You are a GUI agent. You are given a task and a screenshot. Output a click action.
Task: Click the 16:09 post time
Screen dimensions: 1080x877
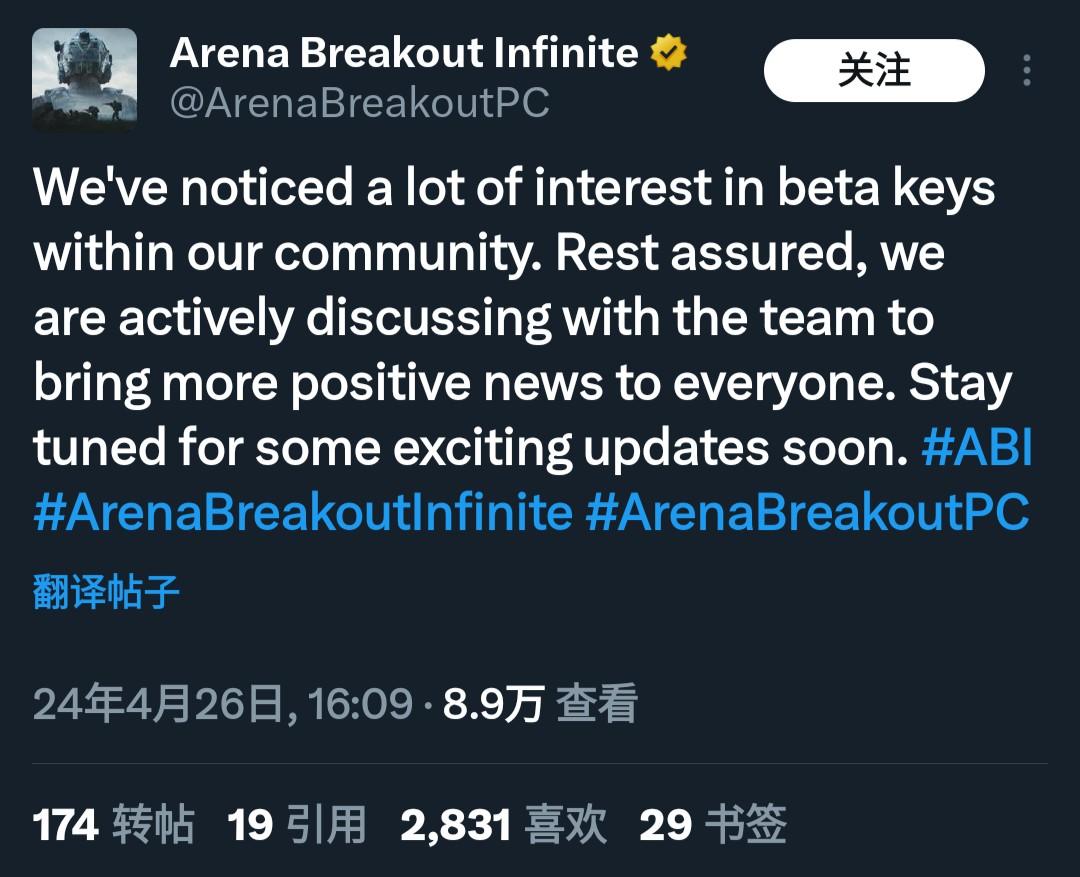[360, 703]
